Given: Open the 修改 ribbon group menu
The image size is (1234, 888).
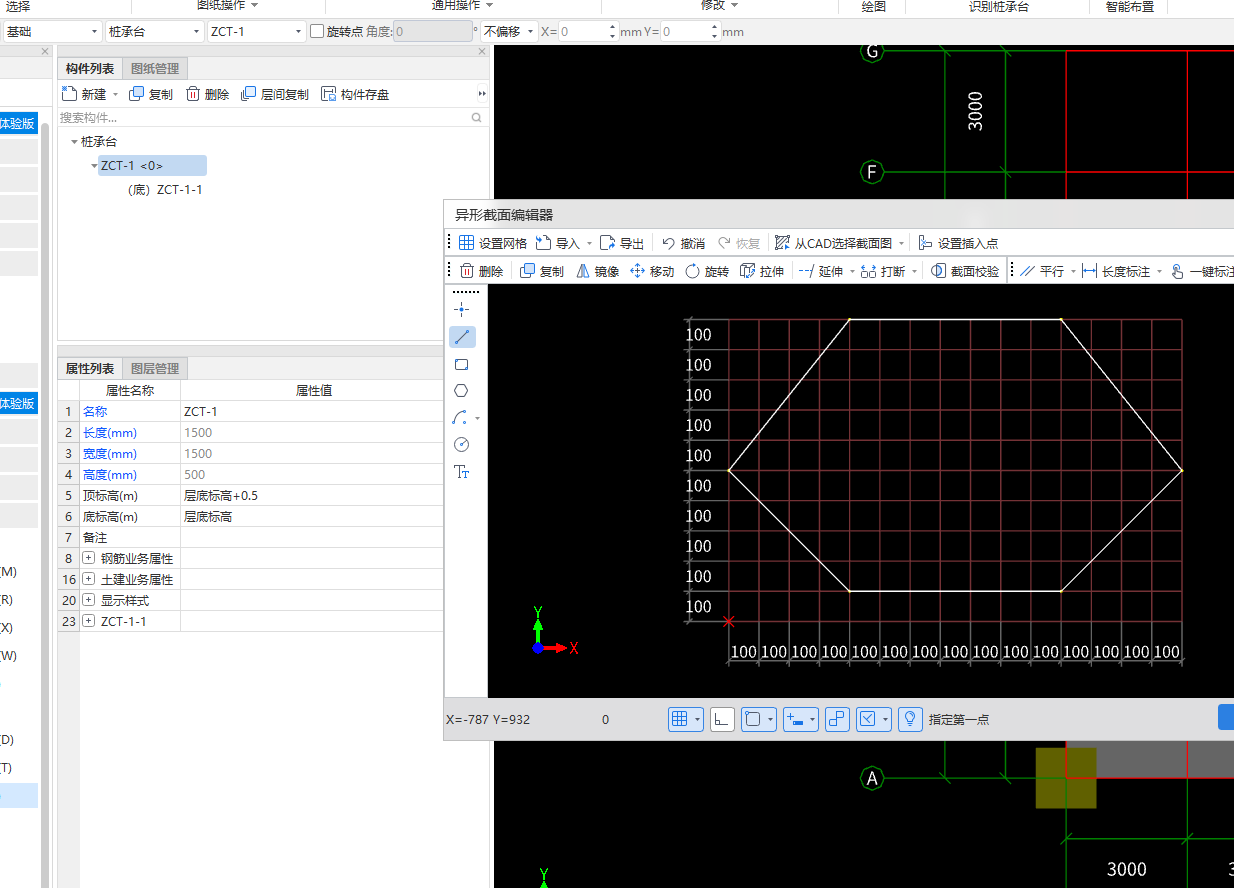Looking at the screenshot, I should (720, 5).
